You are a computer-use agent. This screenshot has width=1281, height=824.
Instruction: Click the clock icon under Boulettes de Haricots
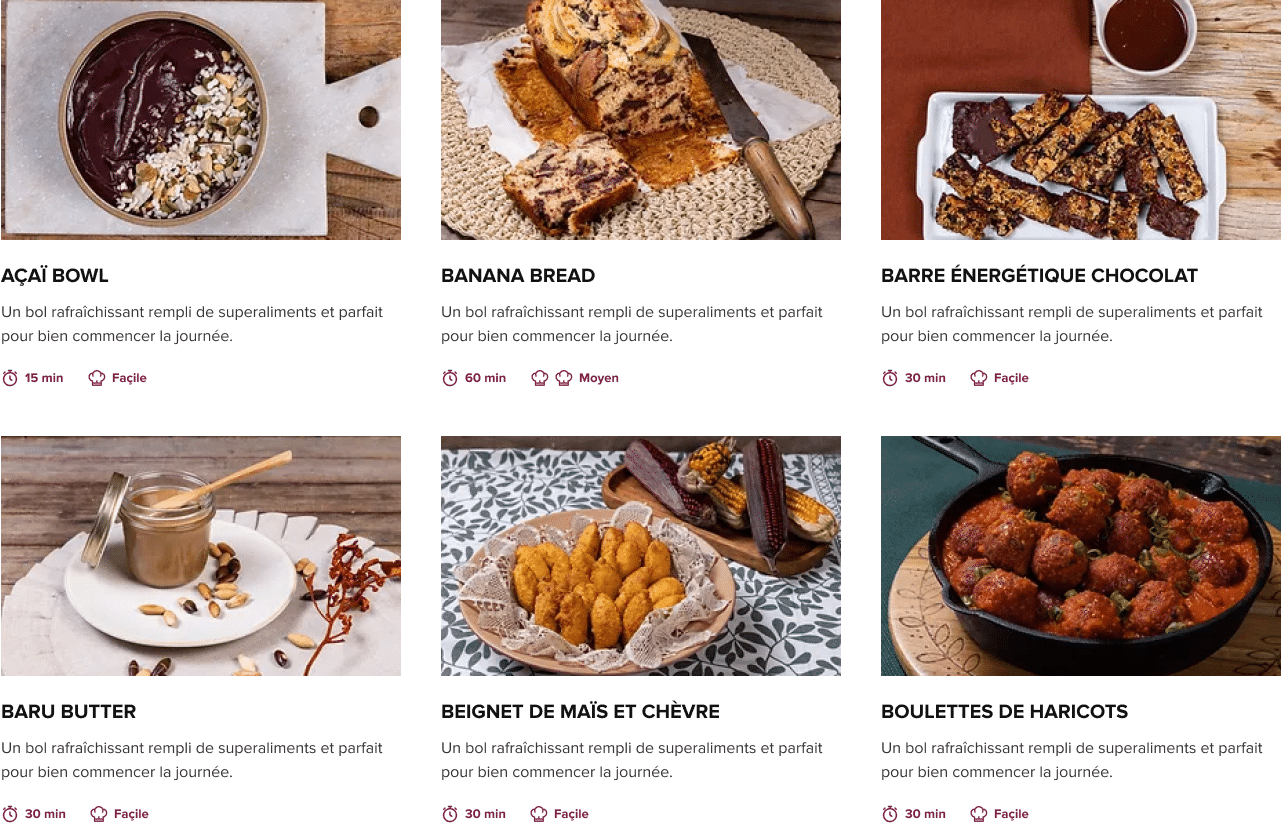(890, 814)
